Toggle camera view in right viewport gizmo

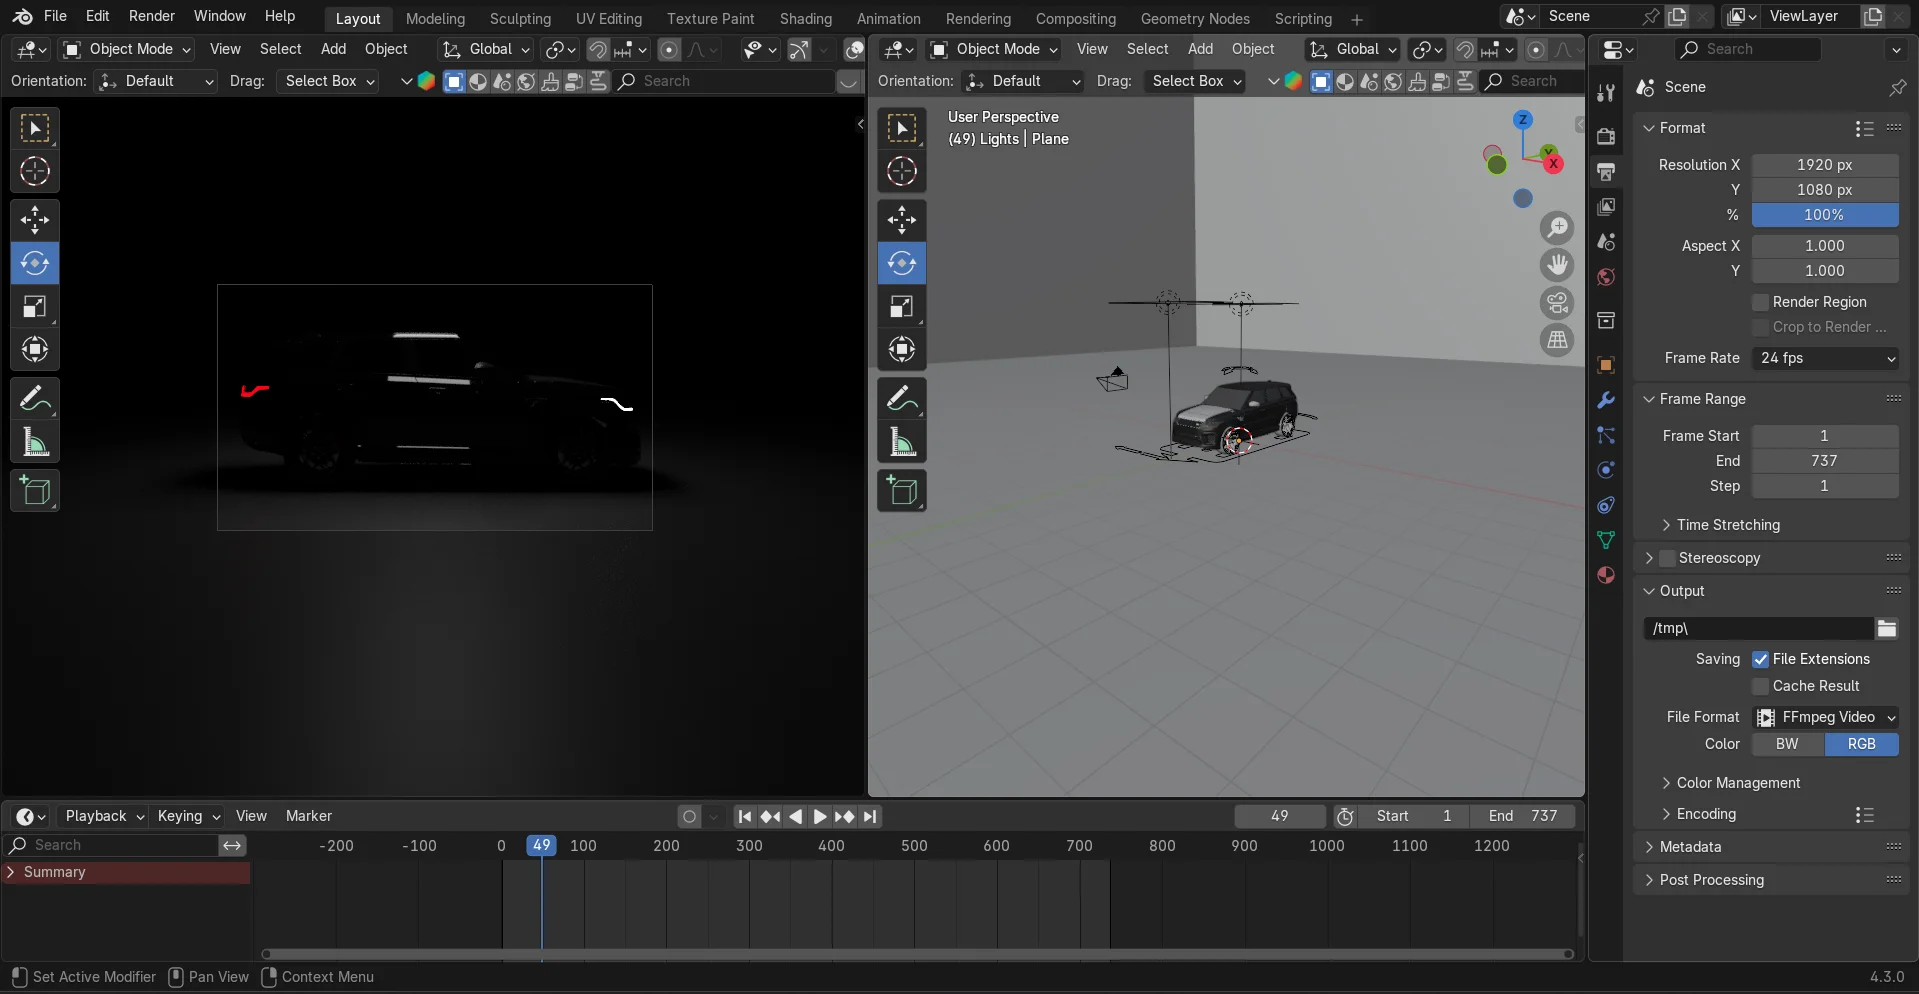pos(1557,303)
